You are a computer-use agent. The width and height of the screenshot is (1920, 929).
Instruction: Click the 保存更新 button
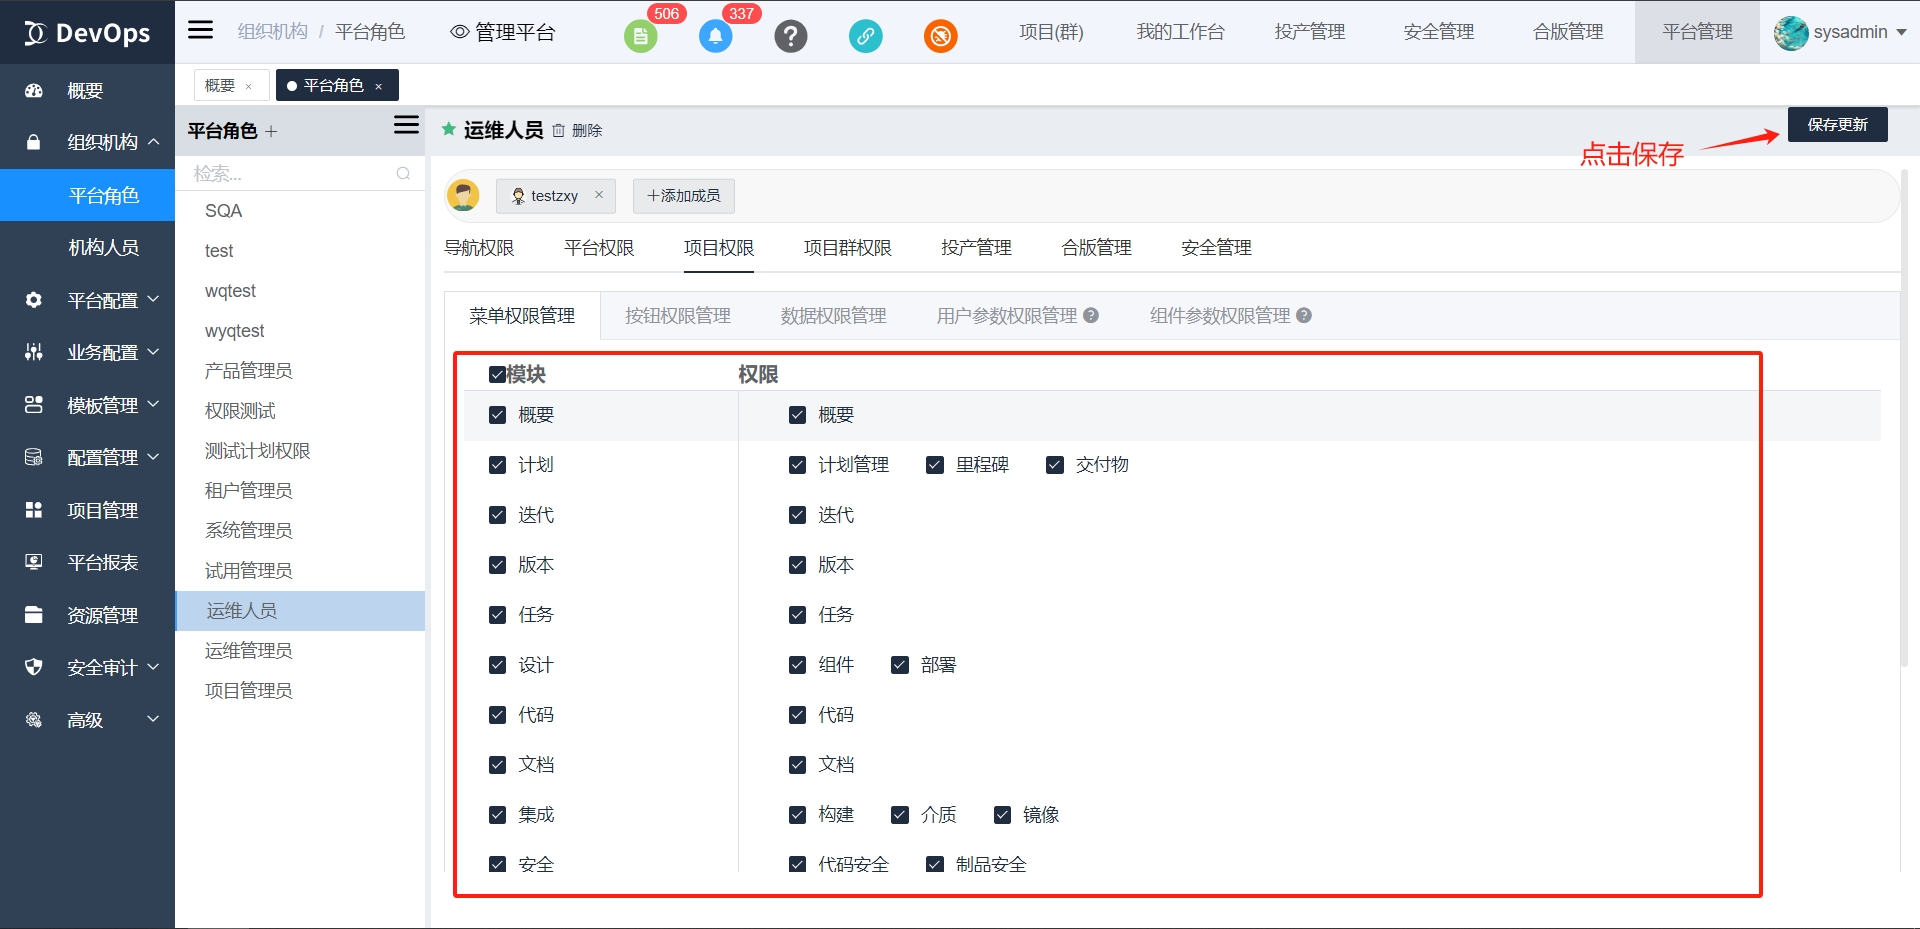[1837, 125]
